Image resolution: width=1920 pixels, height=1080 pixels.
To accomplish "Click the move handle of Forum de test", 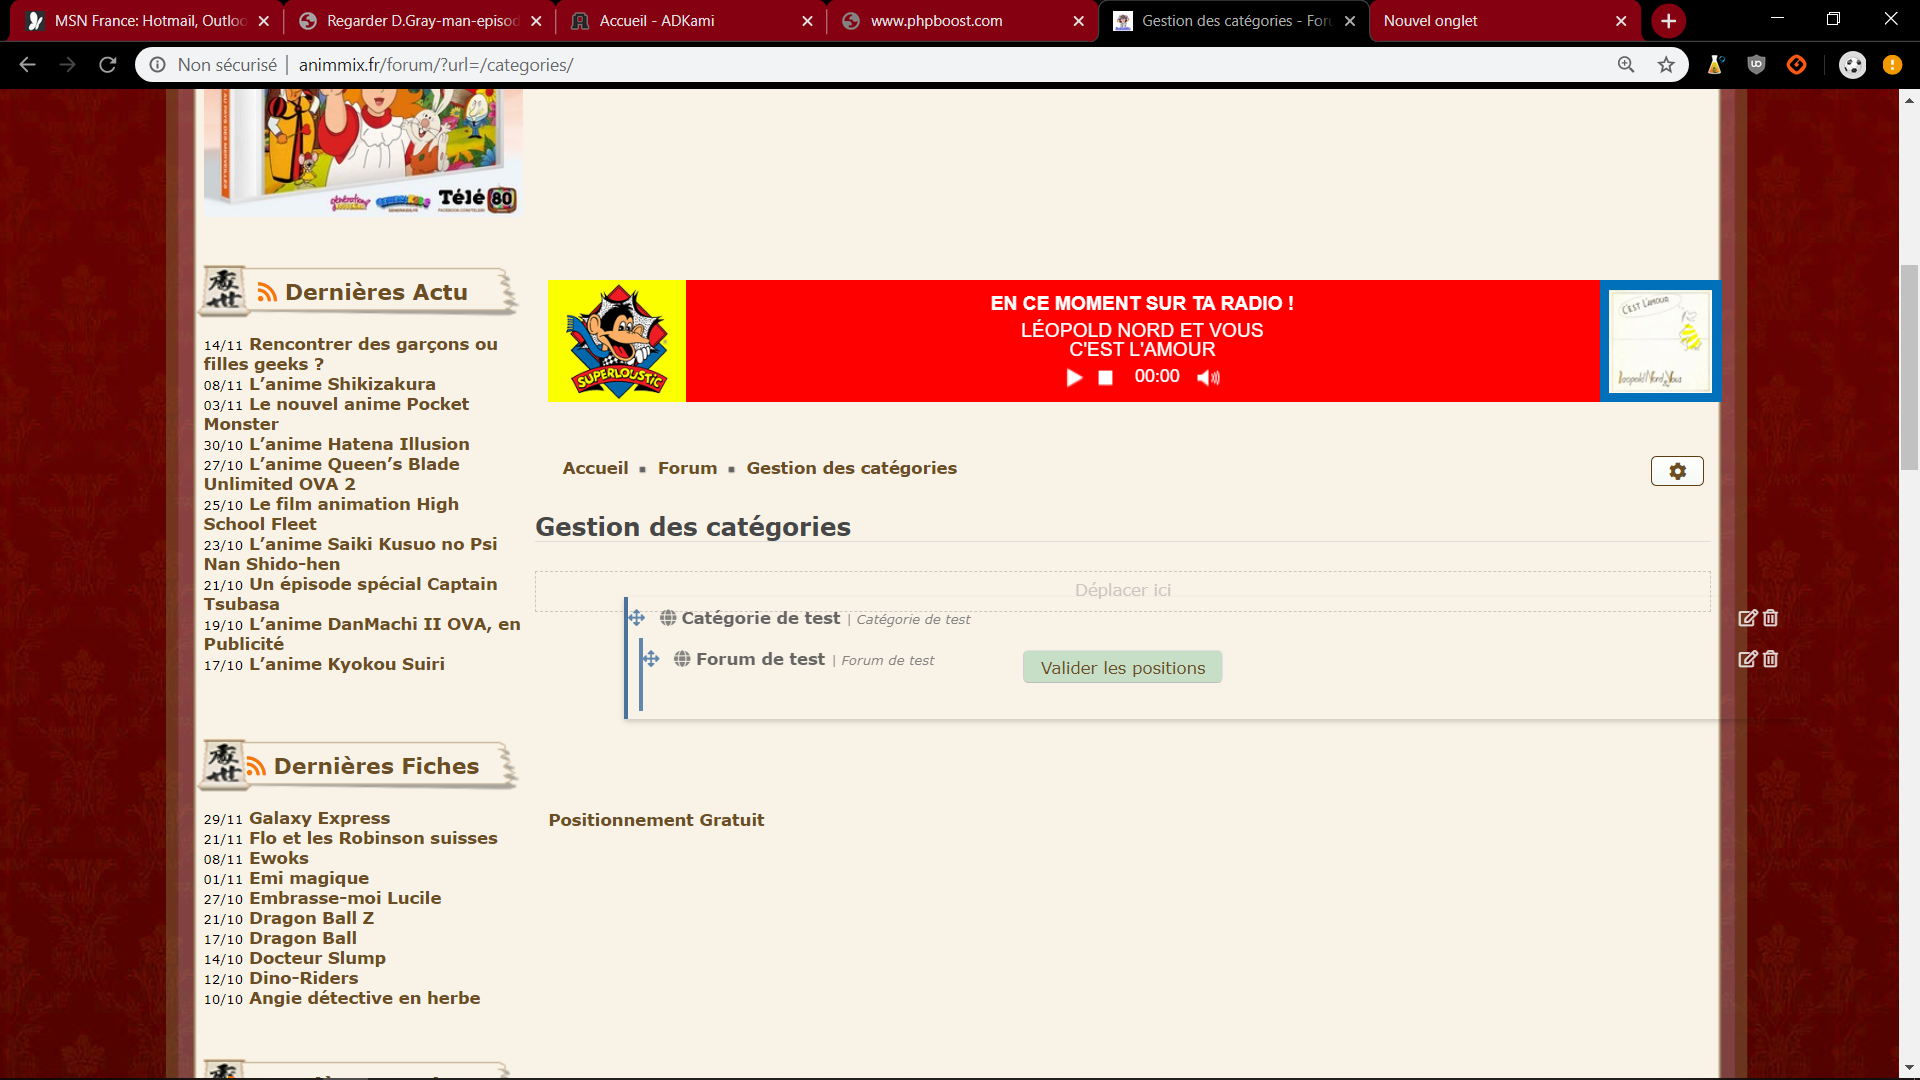I will [652, 659].
